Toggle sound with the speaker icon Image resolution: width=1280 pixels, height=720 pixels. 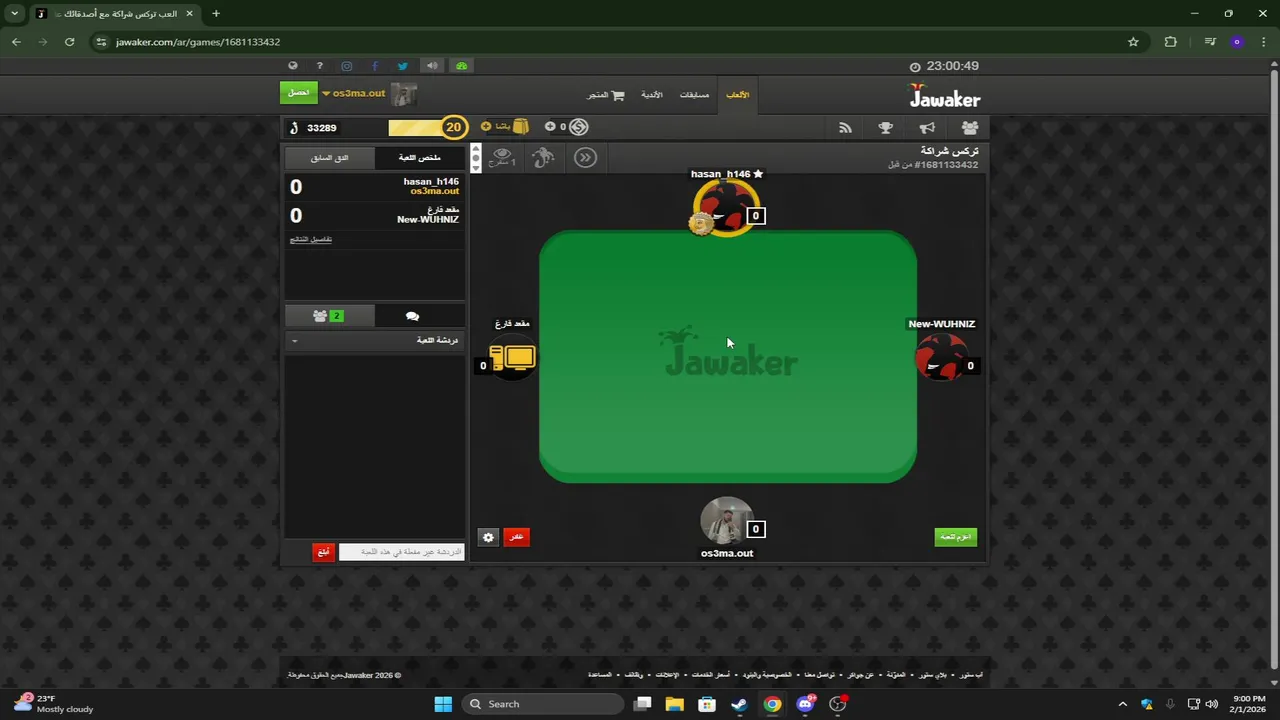coord(432,66)
